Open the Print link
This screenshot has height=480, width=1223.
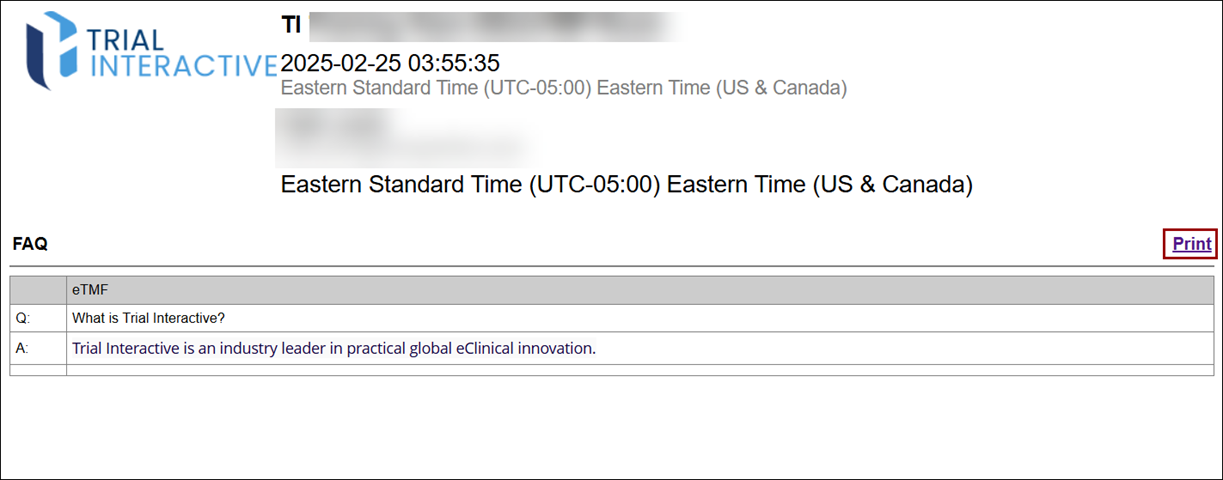(1191, 244)
